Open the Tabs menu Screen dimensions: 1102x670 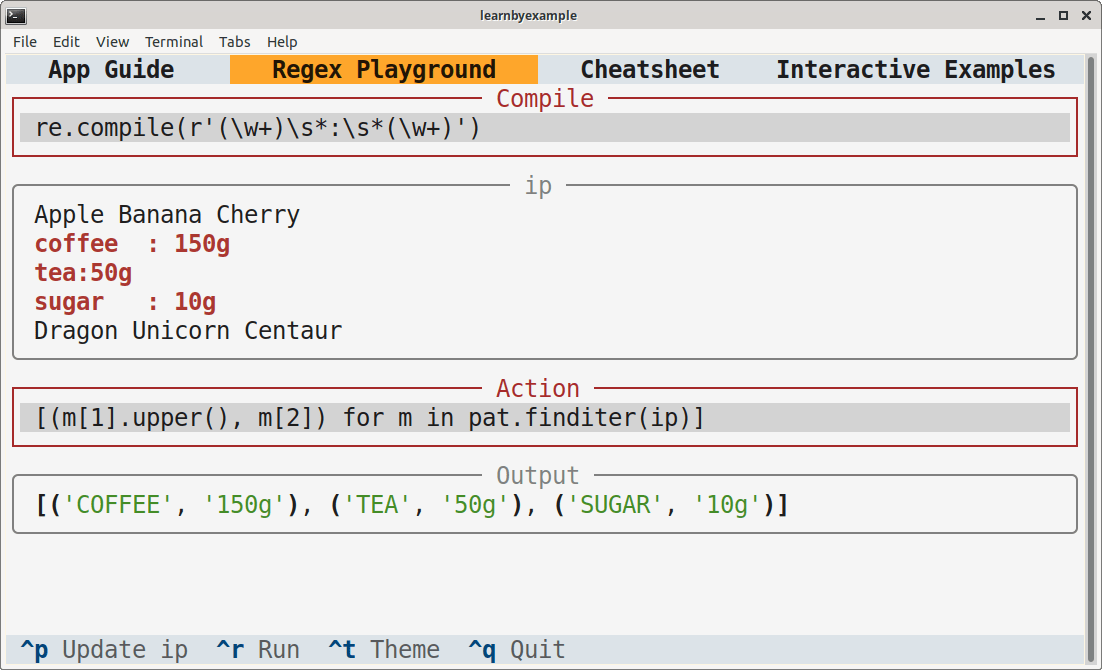coord(235,42)
